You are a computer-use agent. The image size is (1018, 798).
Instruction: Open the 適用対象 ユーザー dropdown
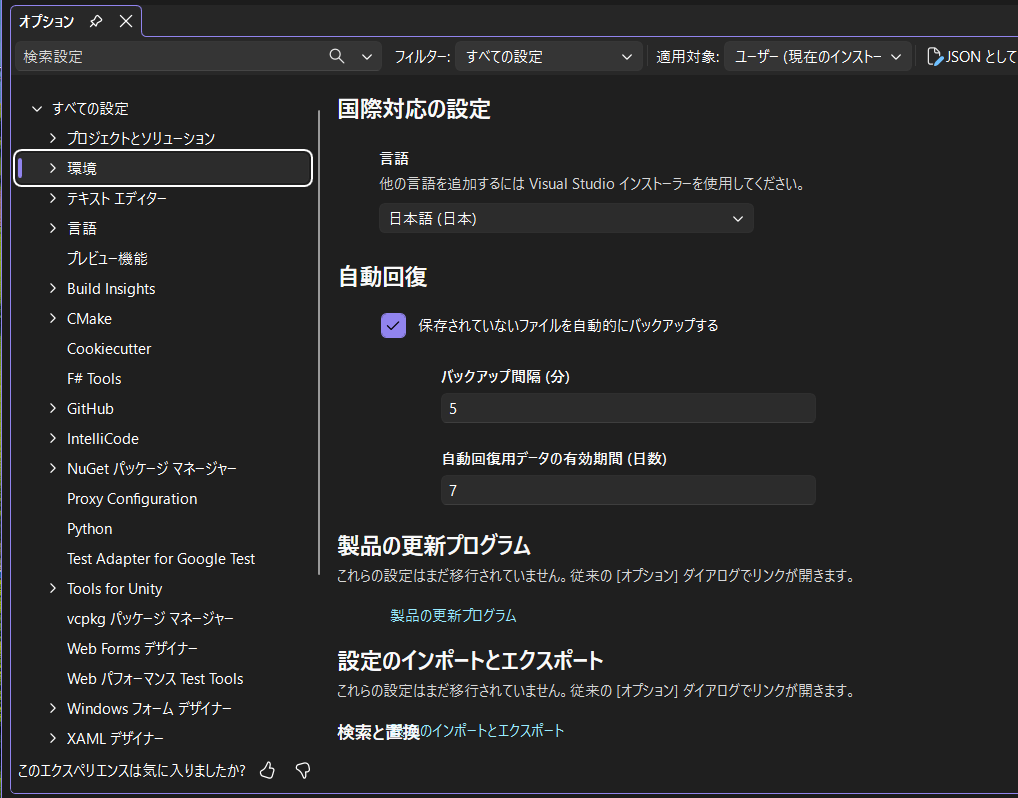817,57
